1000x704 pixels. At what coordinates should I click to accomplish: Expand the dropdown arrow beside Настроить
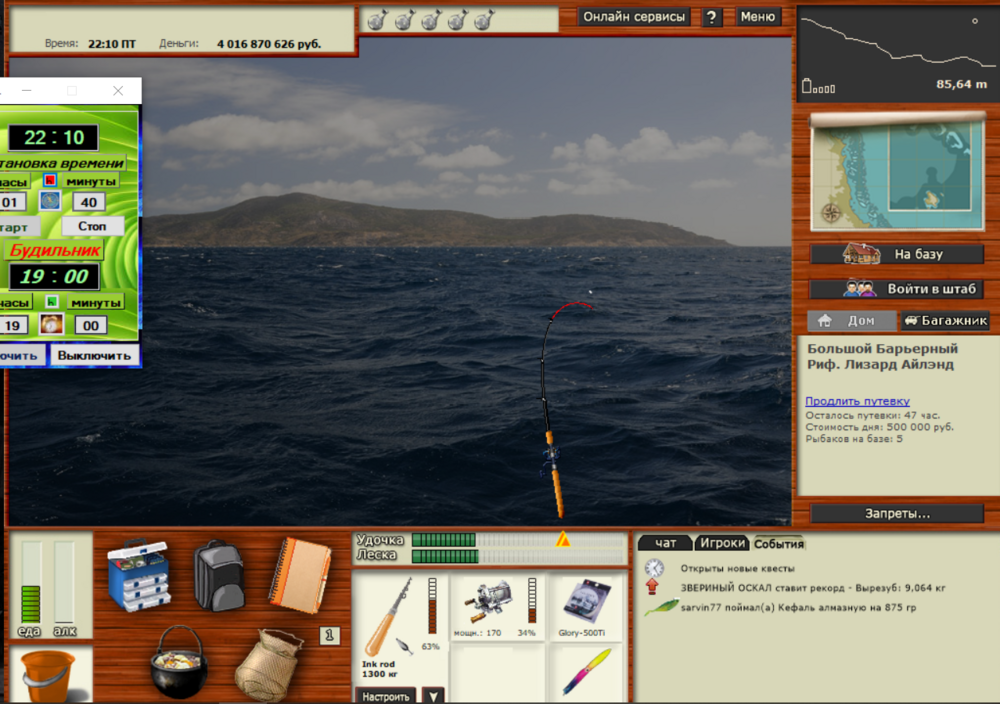click(433, 696)
